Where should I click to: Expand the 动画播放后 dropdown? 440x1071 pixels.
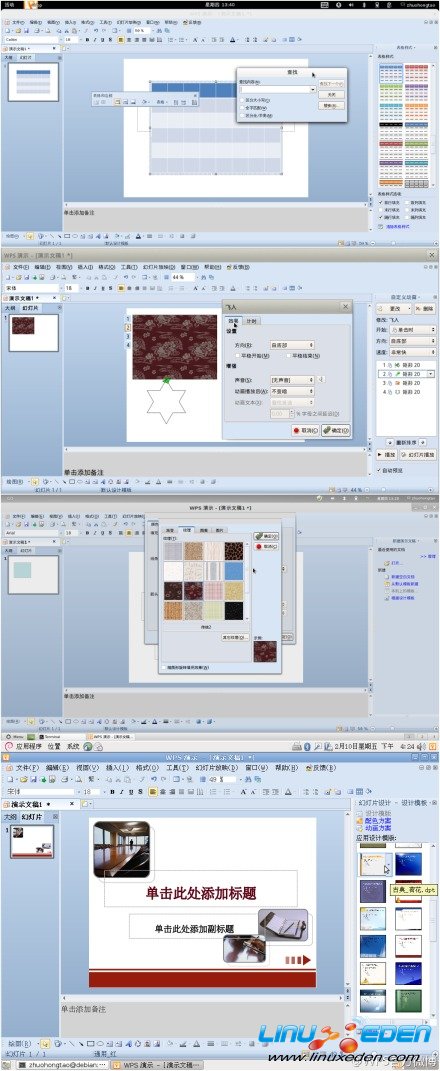click(292, 391)
